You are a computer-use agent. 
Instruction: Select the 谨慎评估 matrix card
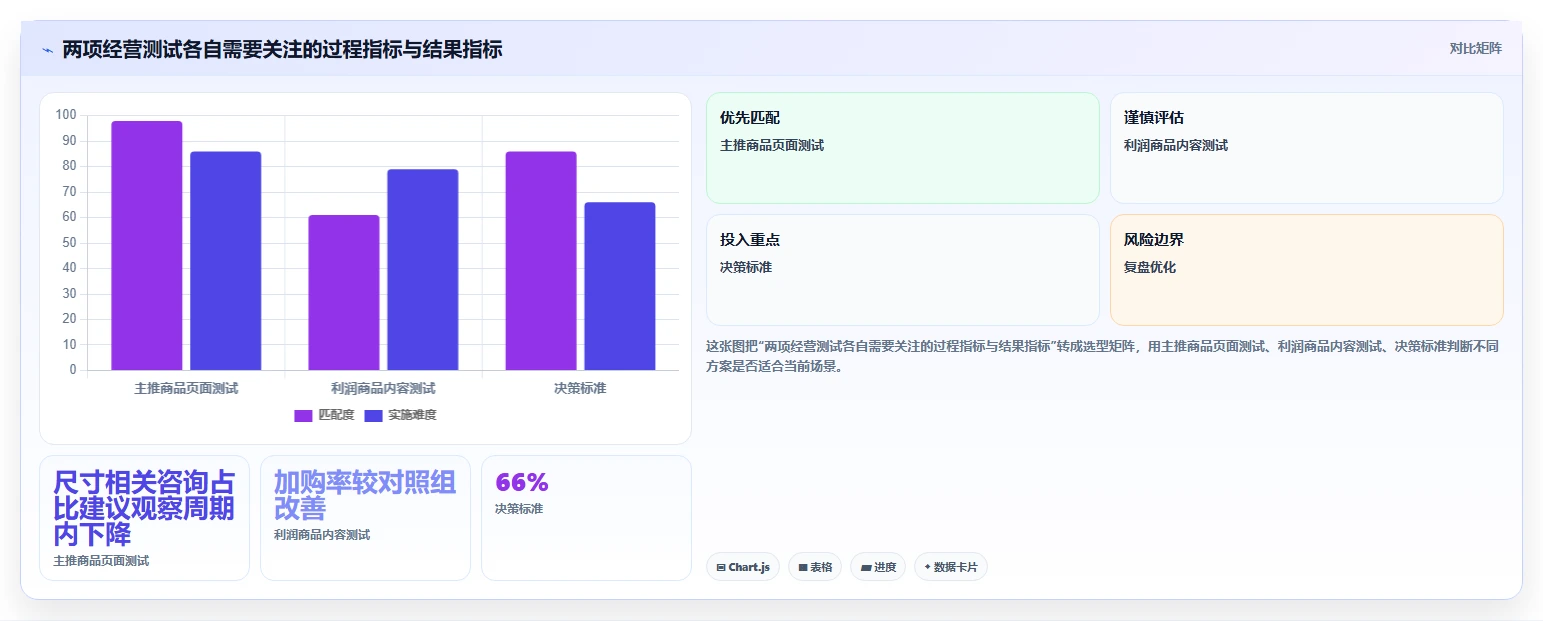coord(1307,148)
